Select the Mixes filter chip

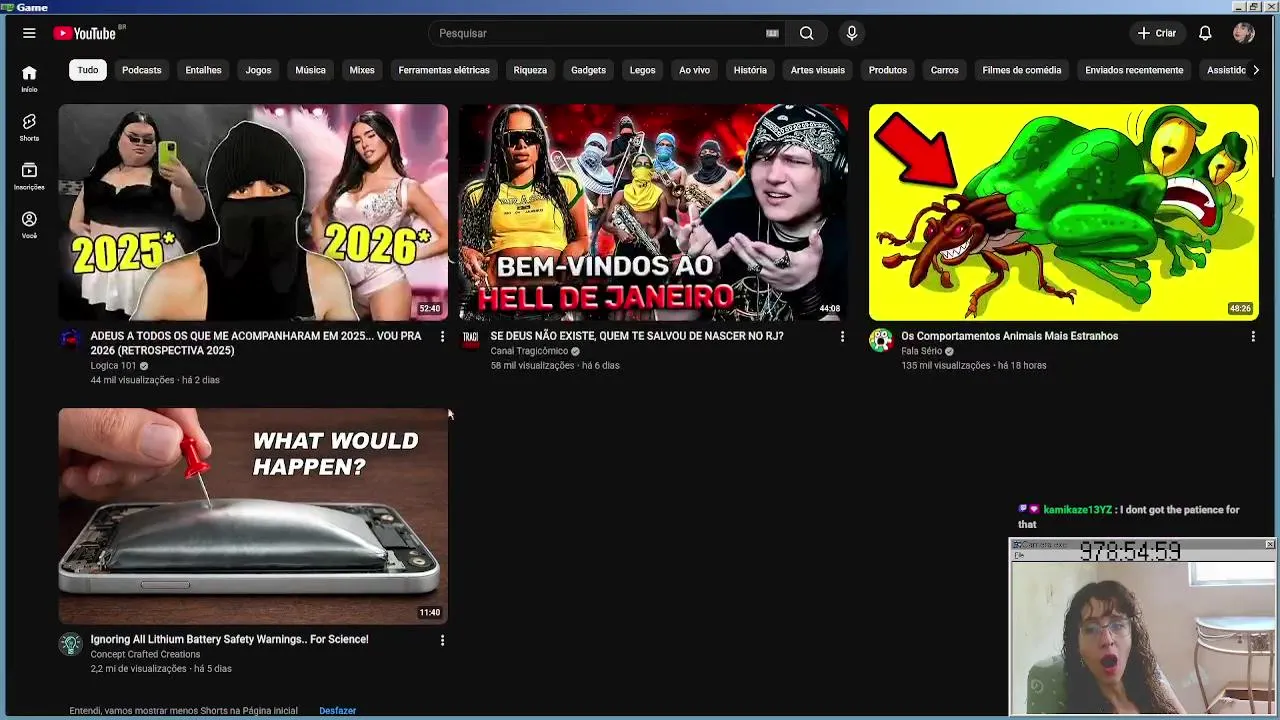pos(362,70)
